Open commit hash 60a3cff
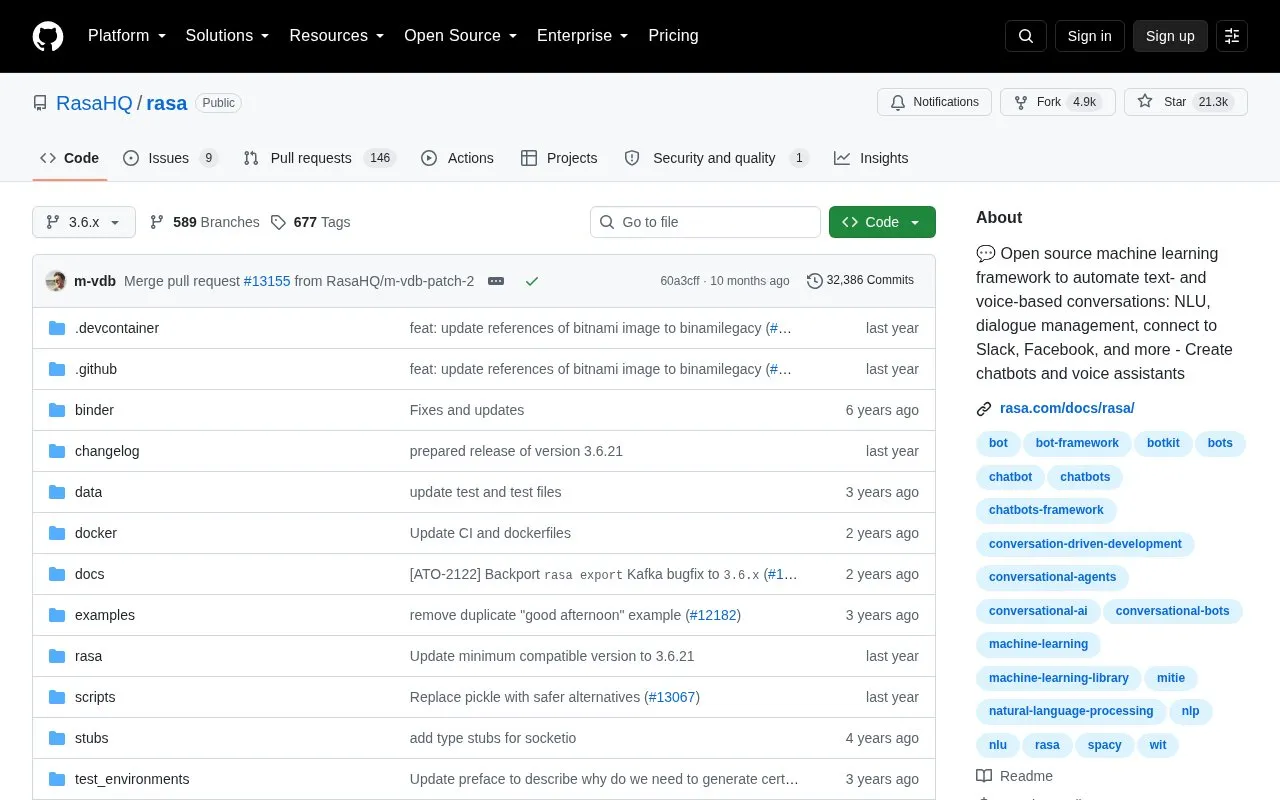 [x=680, y=281]
